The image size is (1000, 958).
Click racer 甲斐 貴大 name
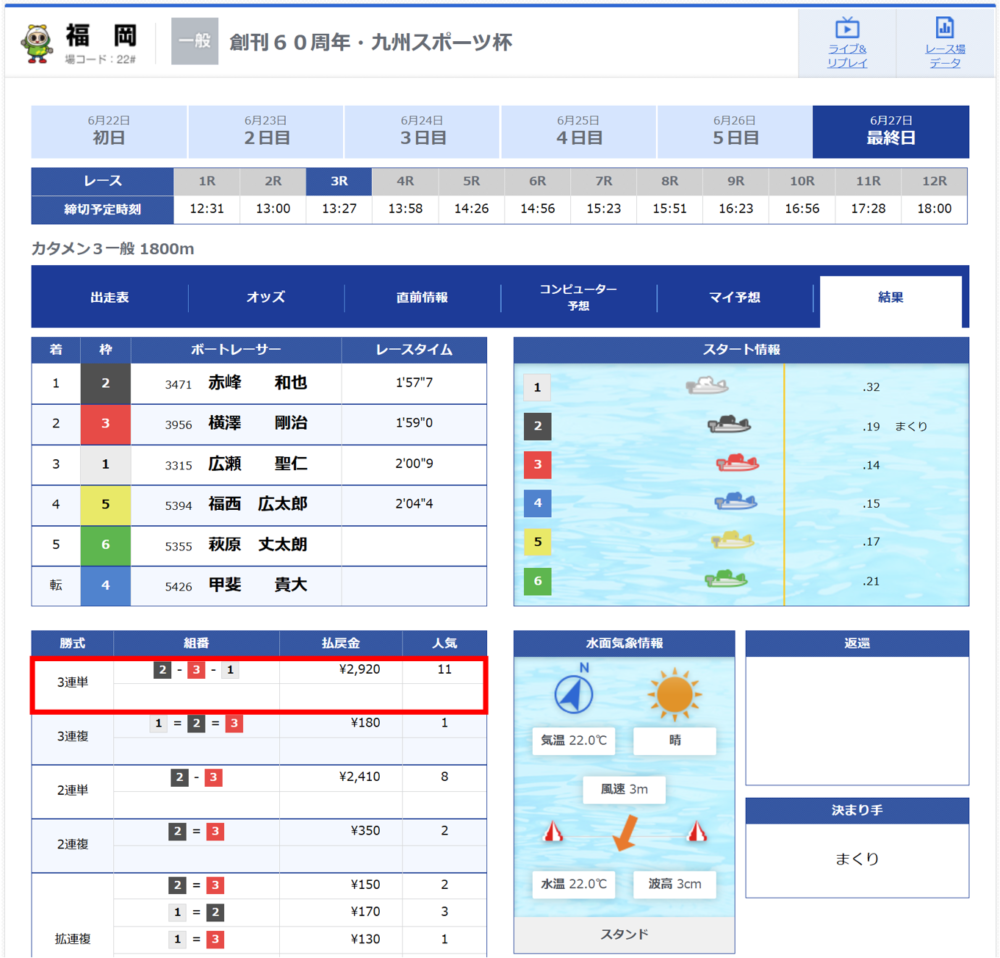(x=258, y=585)
